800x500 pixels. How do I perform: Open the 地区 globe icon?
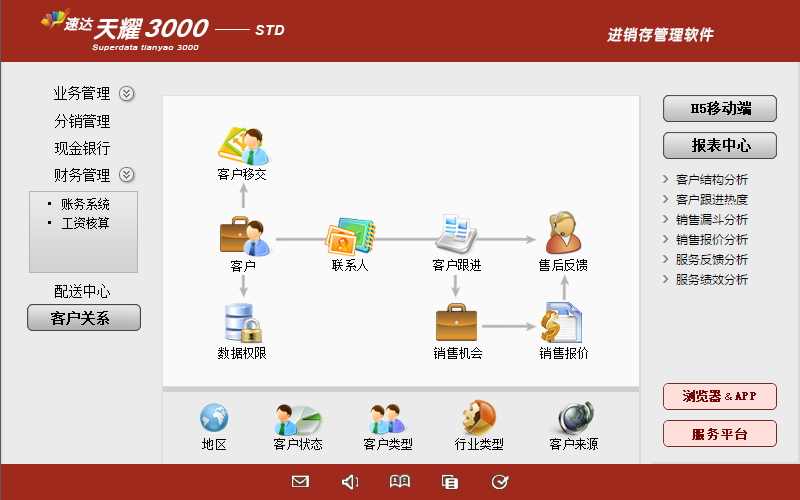tap(214, 417)
